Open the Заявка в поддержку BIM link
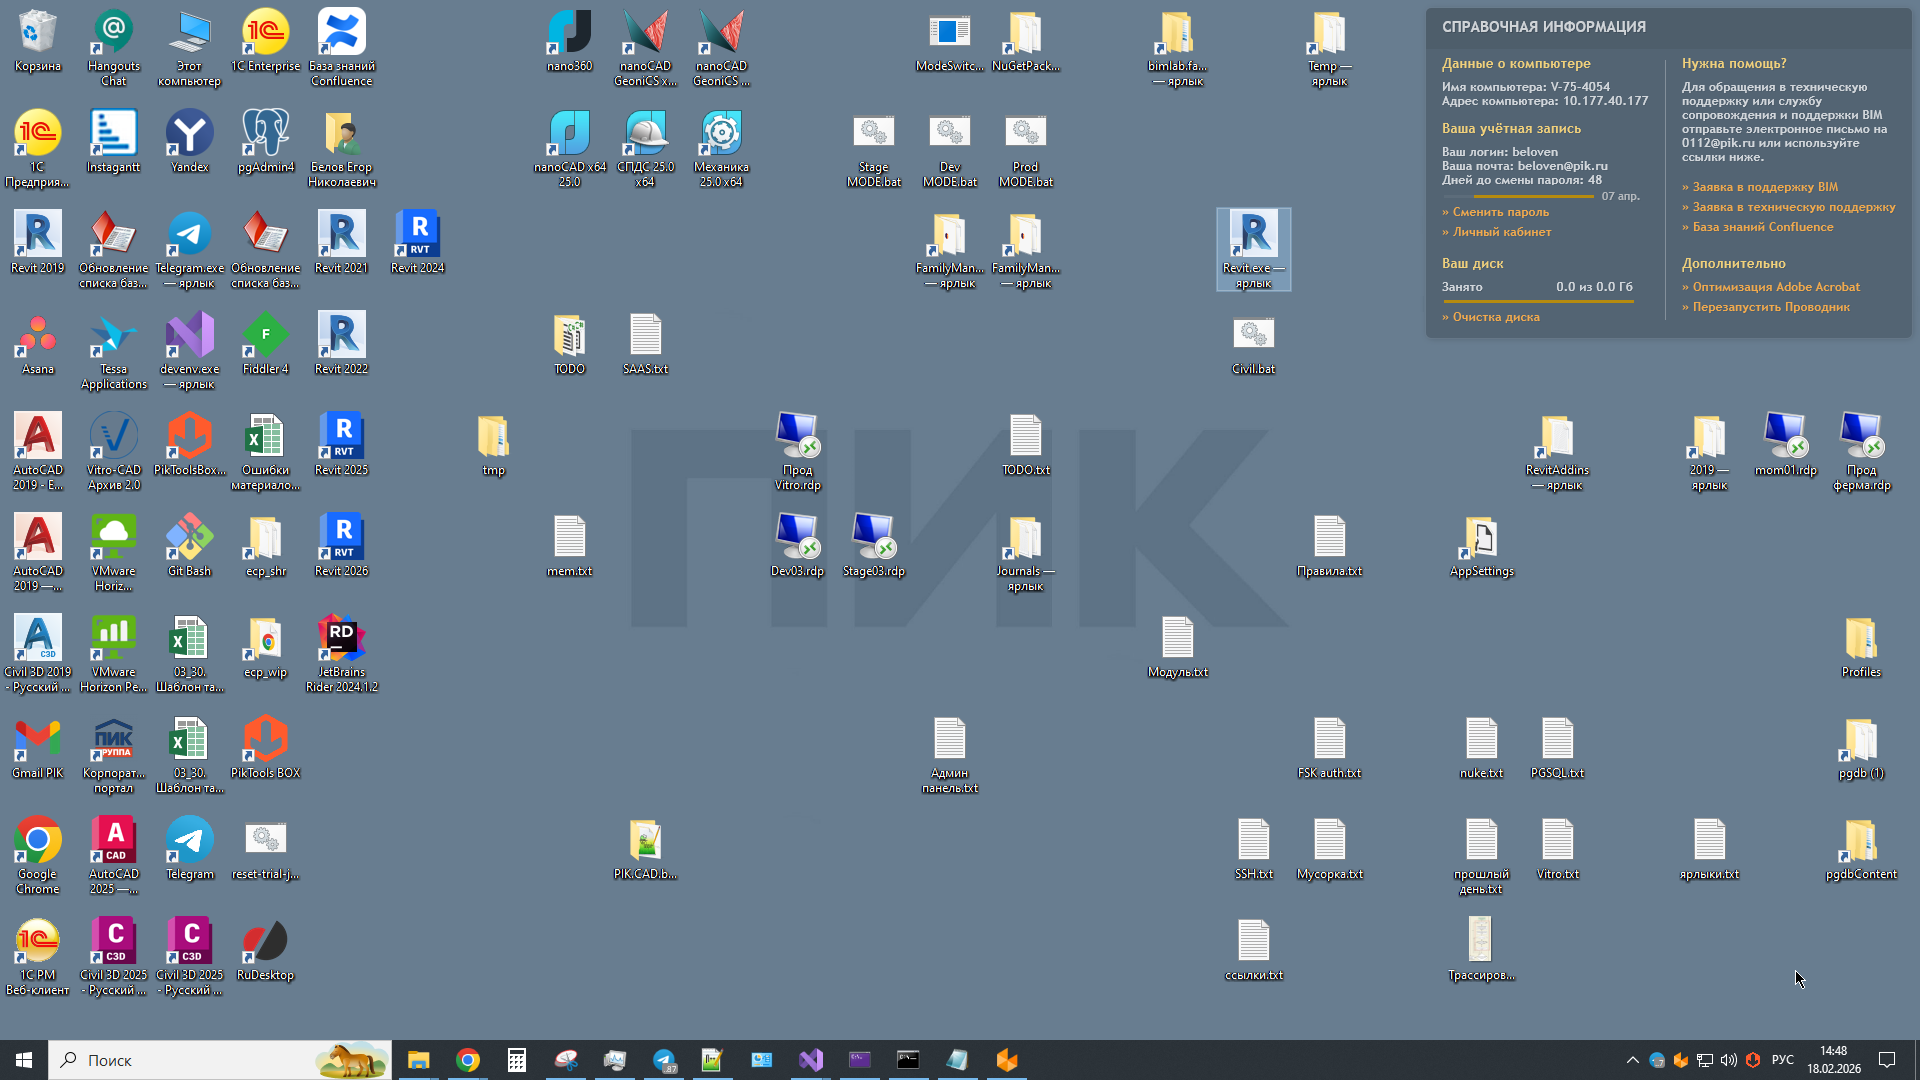Screen dimensions: 1920x1080 [1764, 187]
